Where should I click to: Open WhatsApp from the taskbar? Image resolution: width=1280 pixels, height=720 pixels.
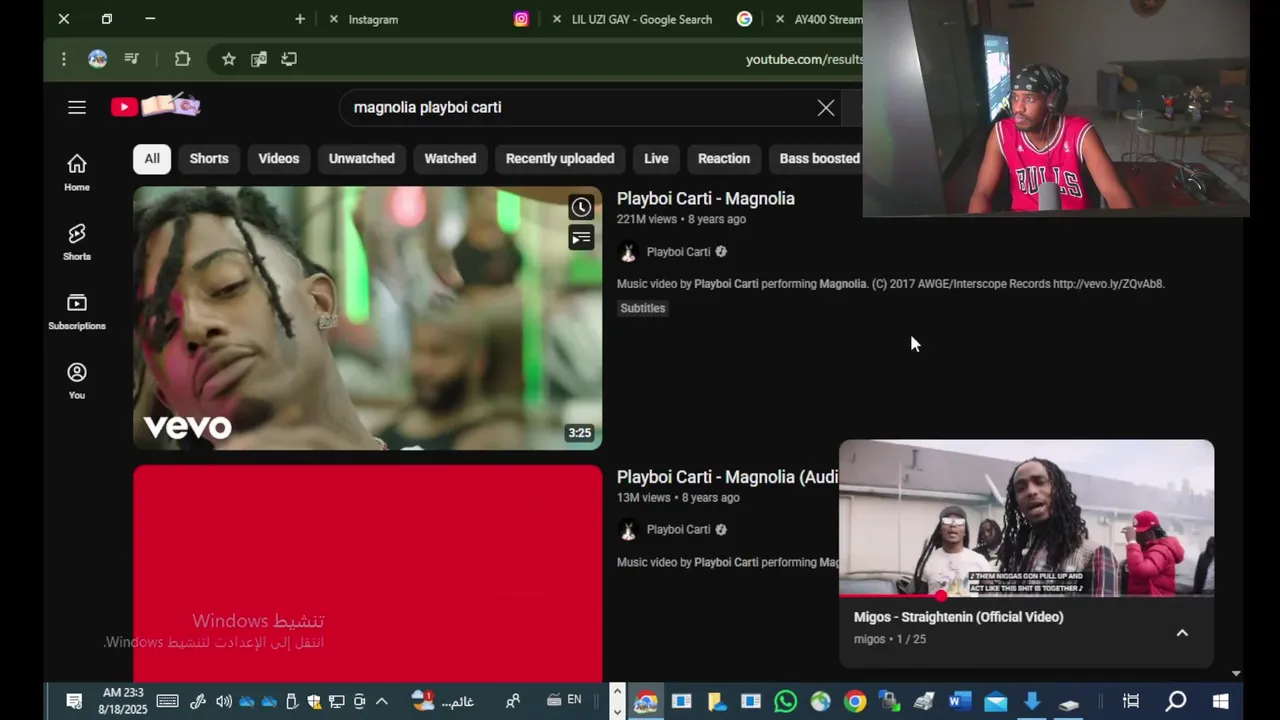coord(786,702)
